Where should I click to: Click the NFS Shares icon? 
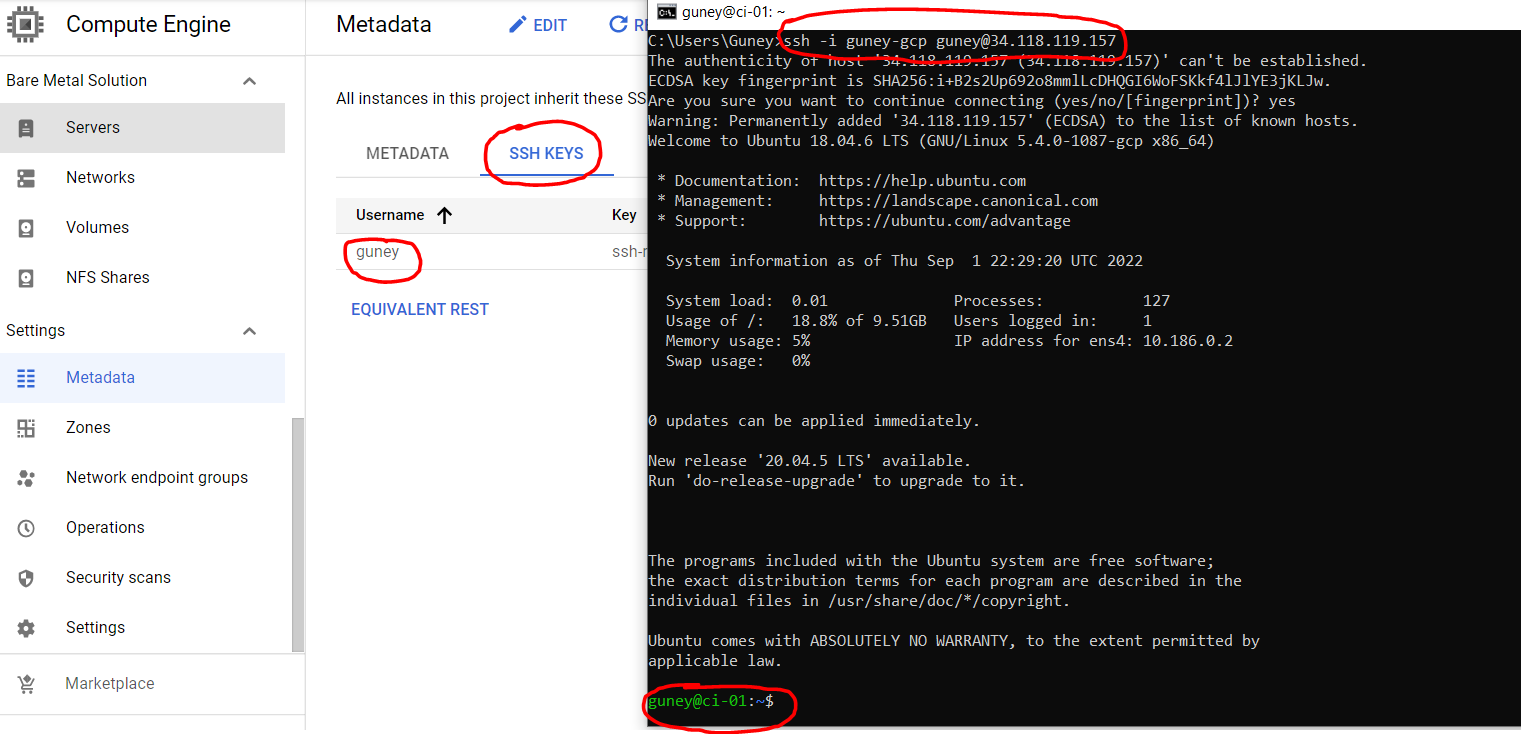pos(26,278)
